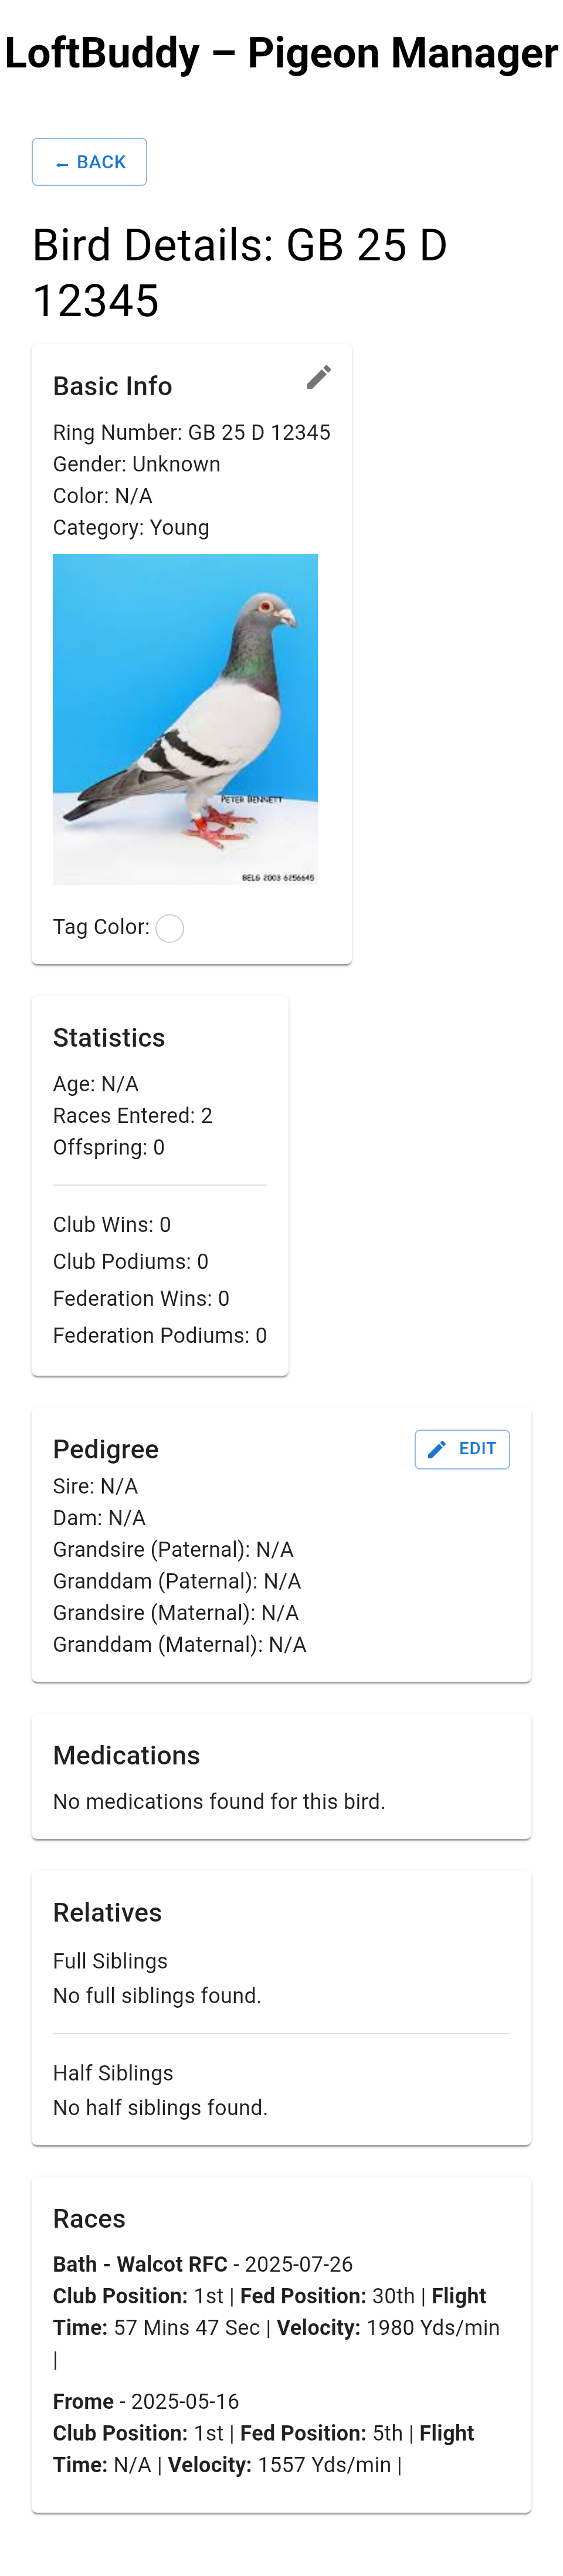Select the white Tag Color circle
The width and height of the screenshot is (563, 2576).
point(170,928)
